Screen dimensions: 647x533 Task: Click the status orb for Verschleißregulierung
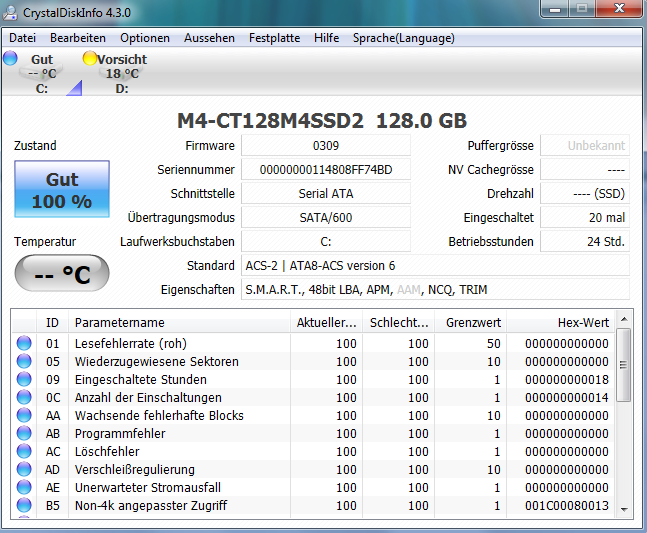[x=24, y=469]
